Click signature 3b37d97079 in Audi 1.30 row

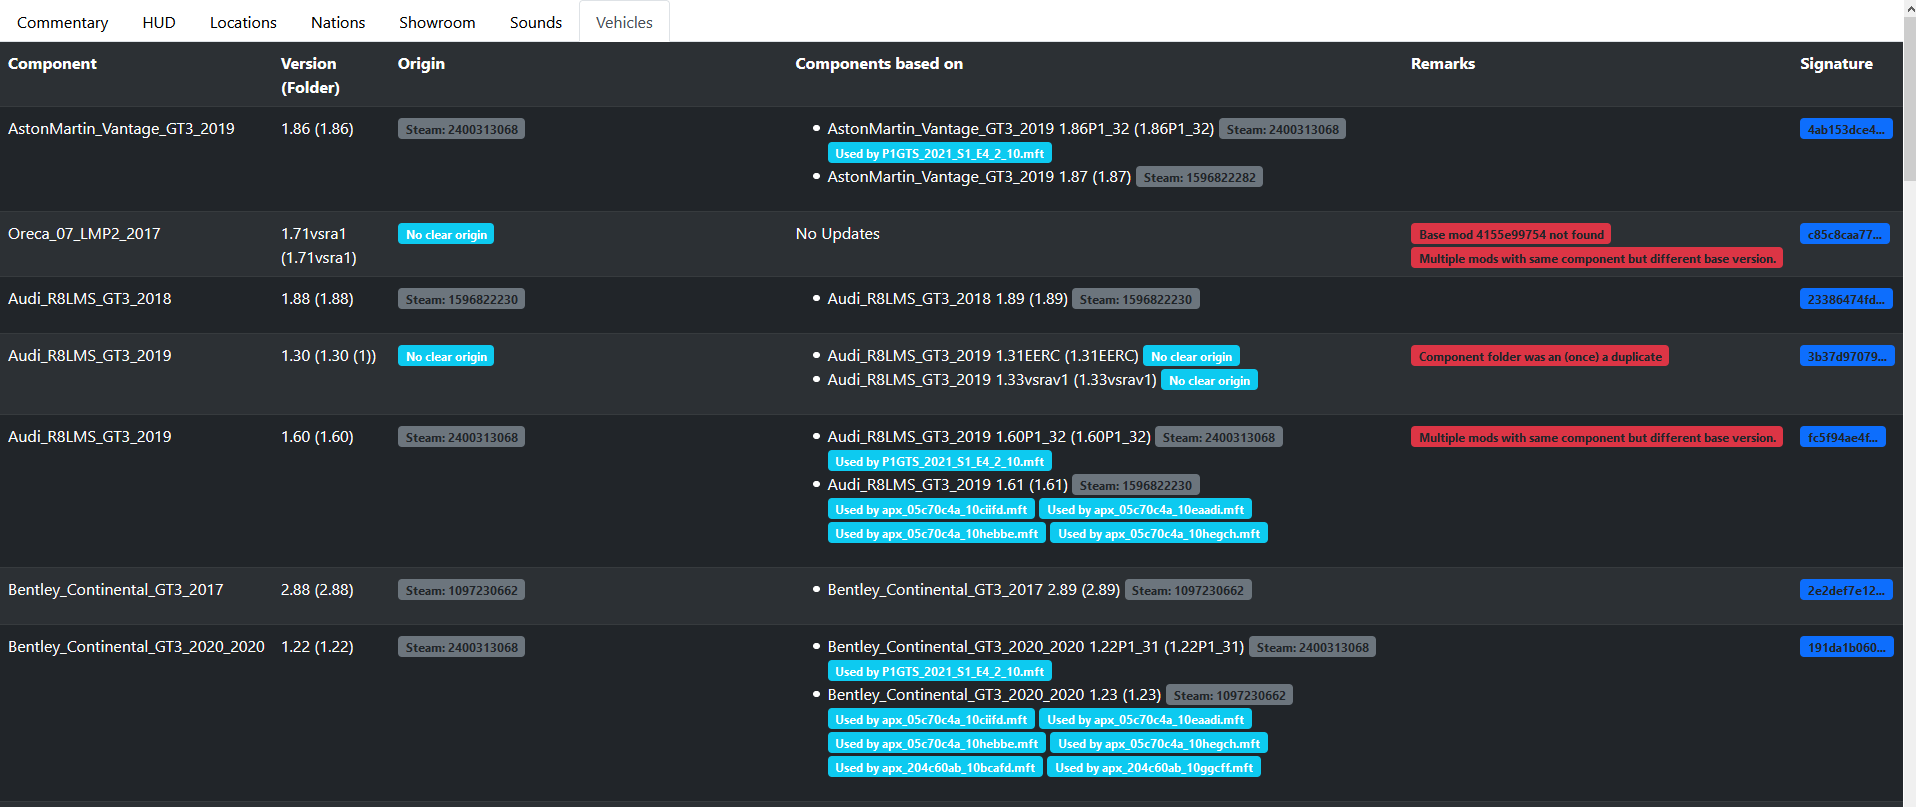(1845, 356)
